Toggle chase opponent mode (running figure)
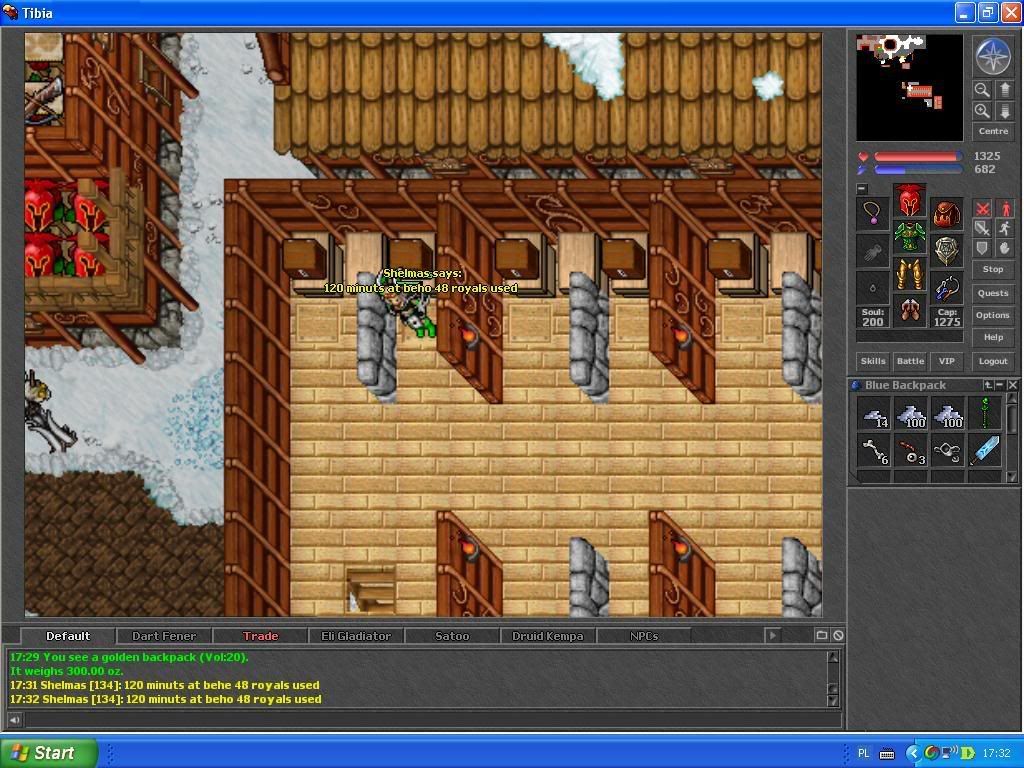1024x768 pixels. (1004, 228)
